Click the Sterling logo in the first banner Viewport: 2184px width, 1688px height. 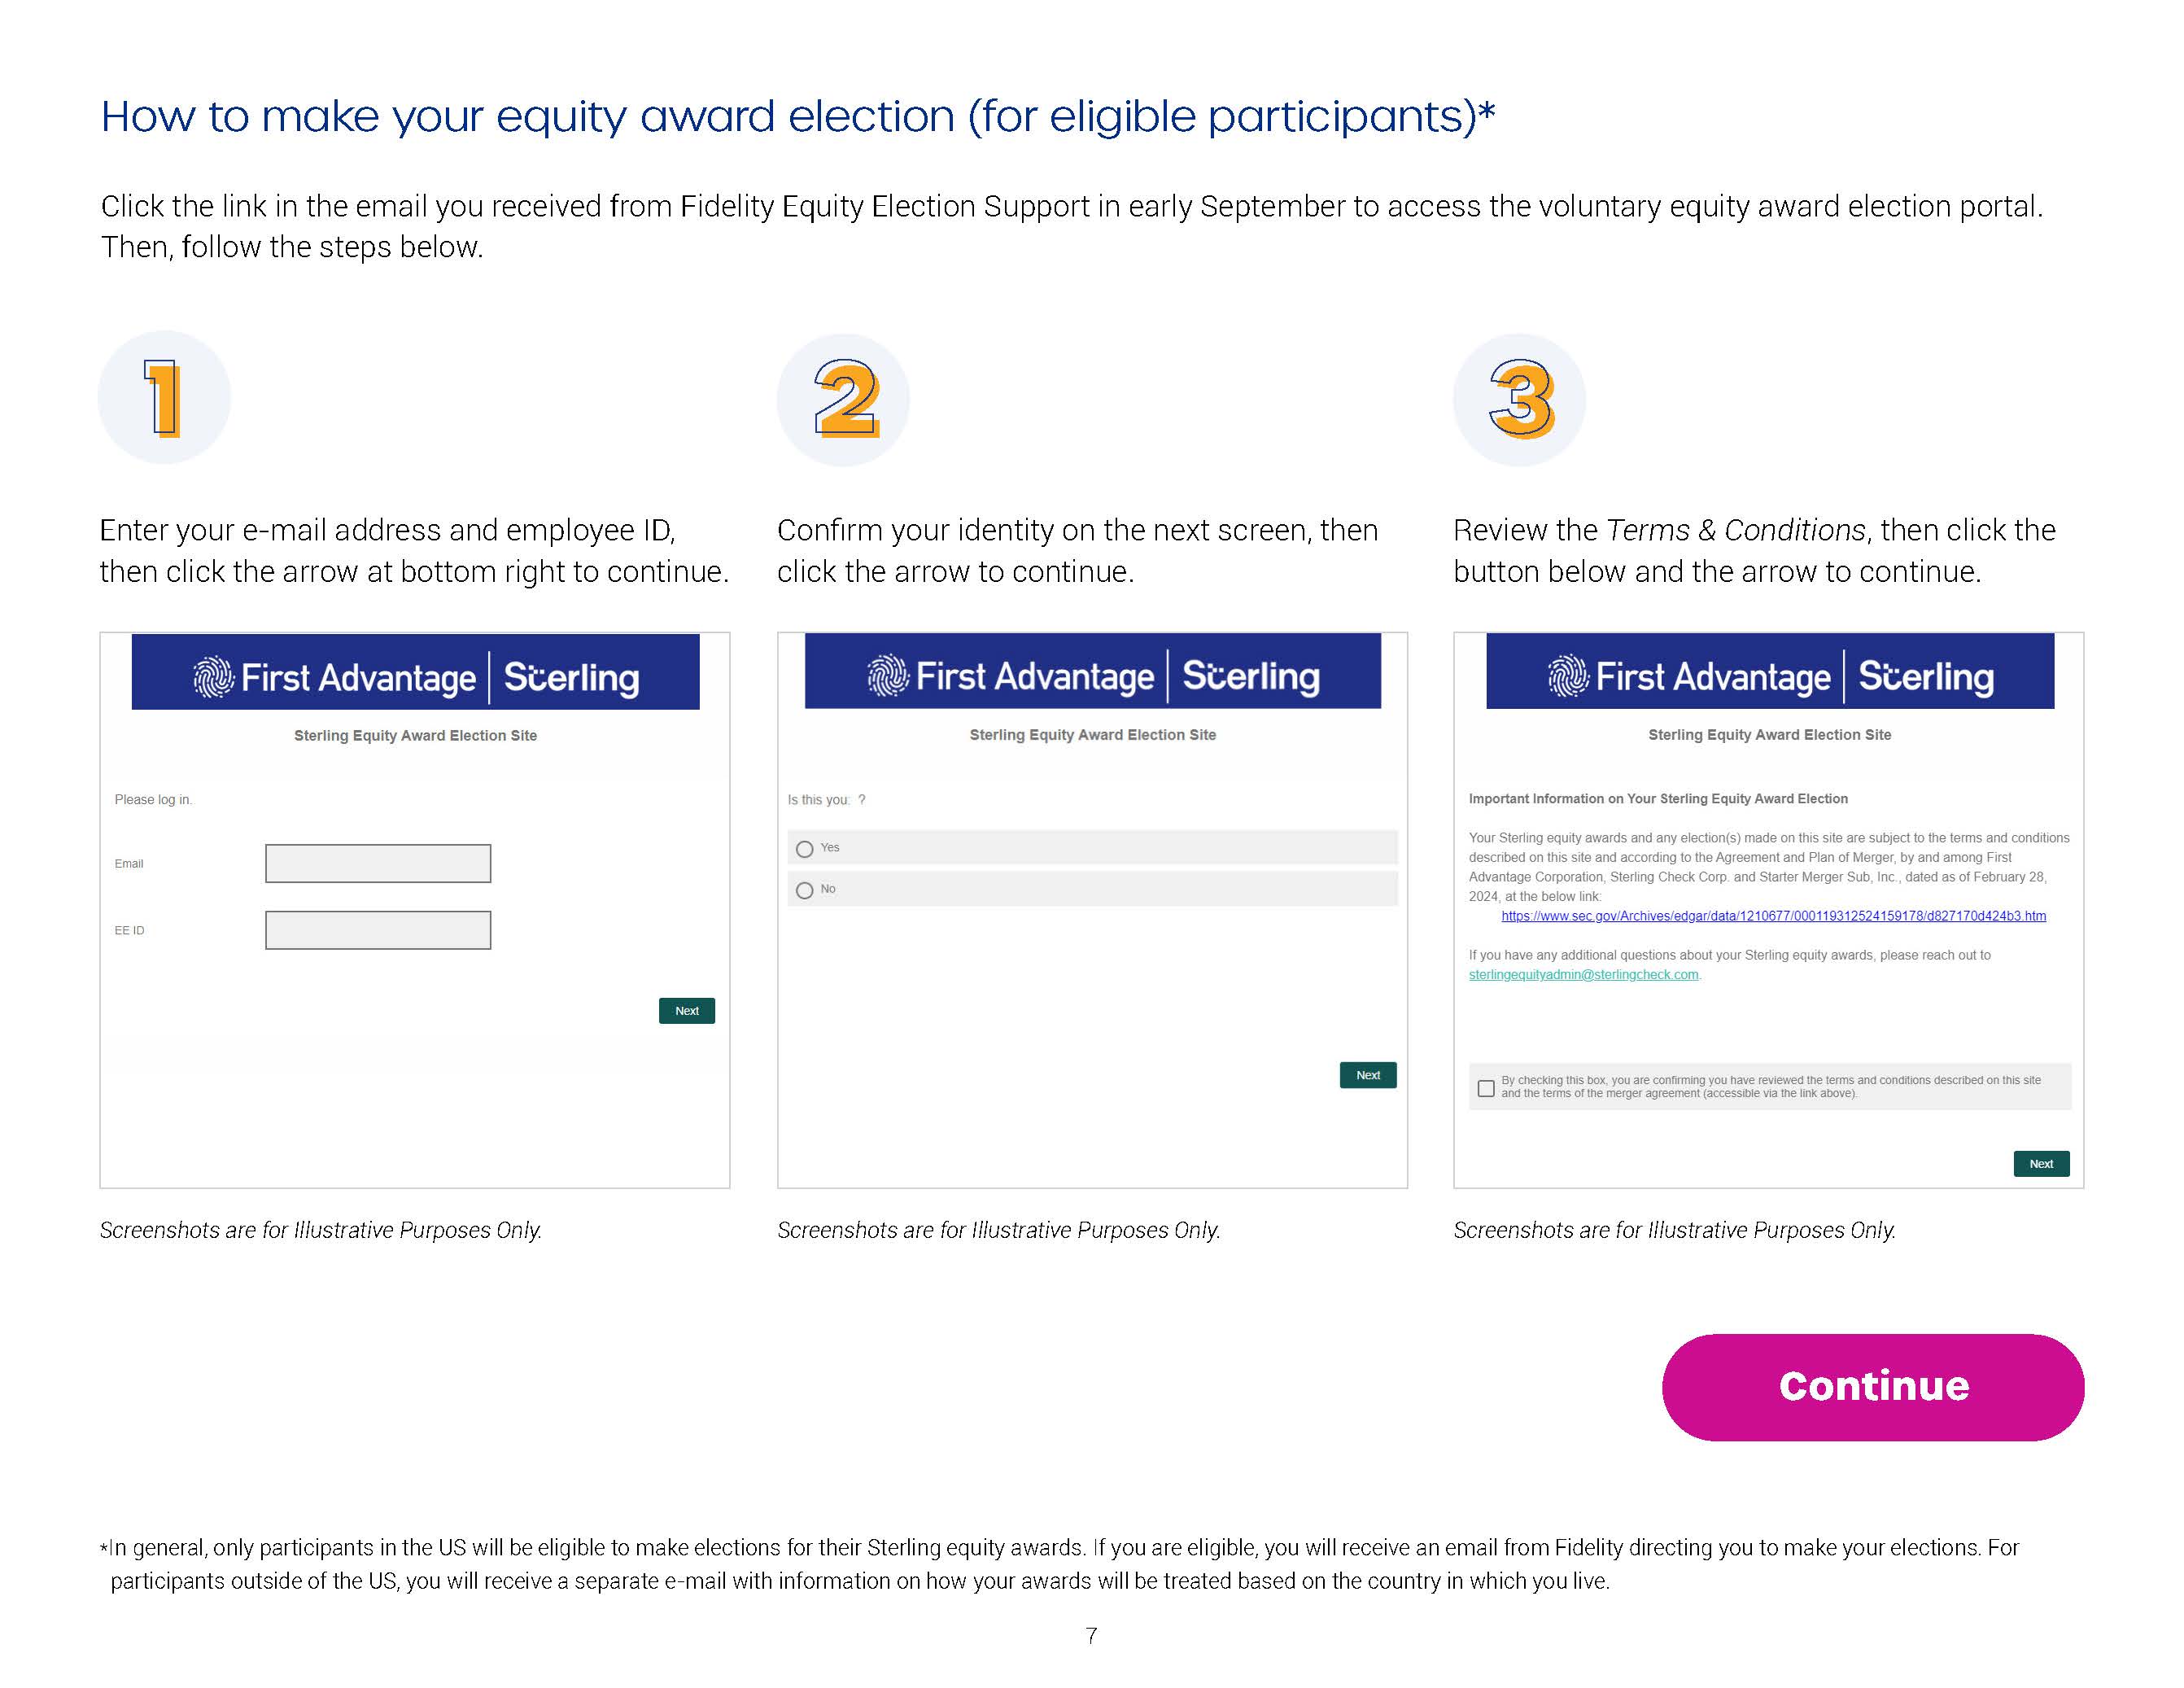(x=571, y=677)
